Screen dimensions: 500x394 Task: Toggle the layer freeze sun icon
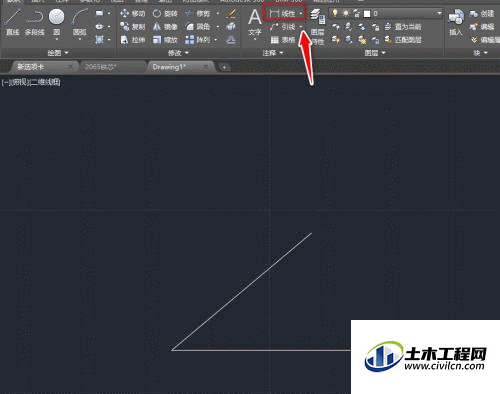pos(346,13)
